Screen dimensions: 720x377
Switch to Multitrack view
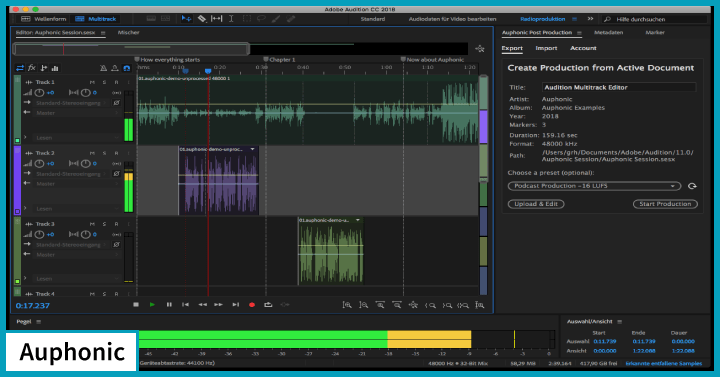tap(96, 19)
